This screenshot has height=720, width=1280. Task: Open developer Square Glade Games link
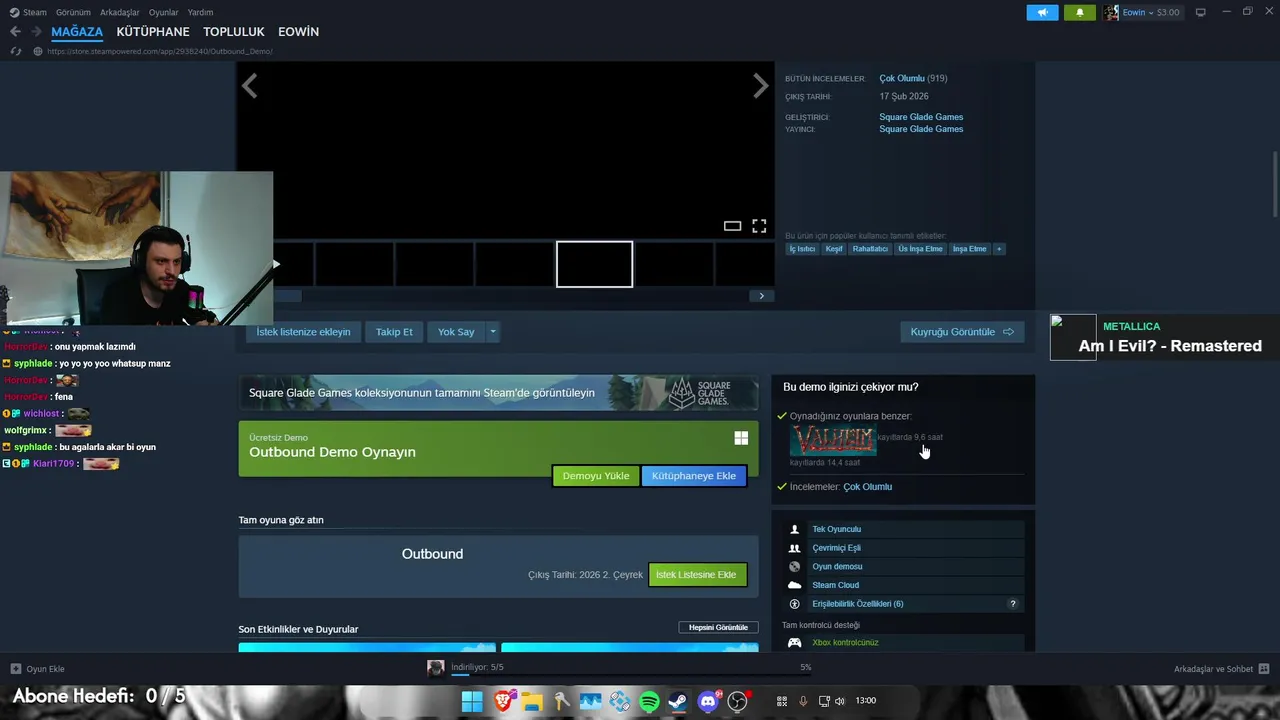(x=921, y=117)
